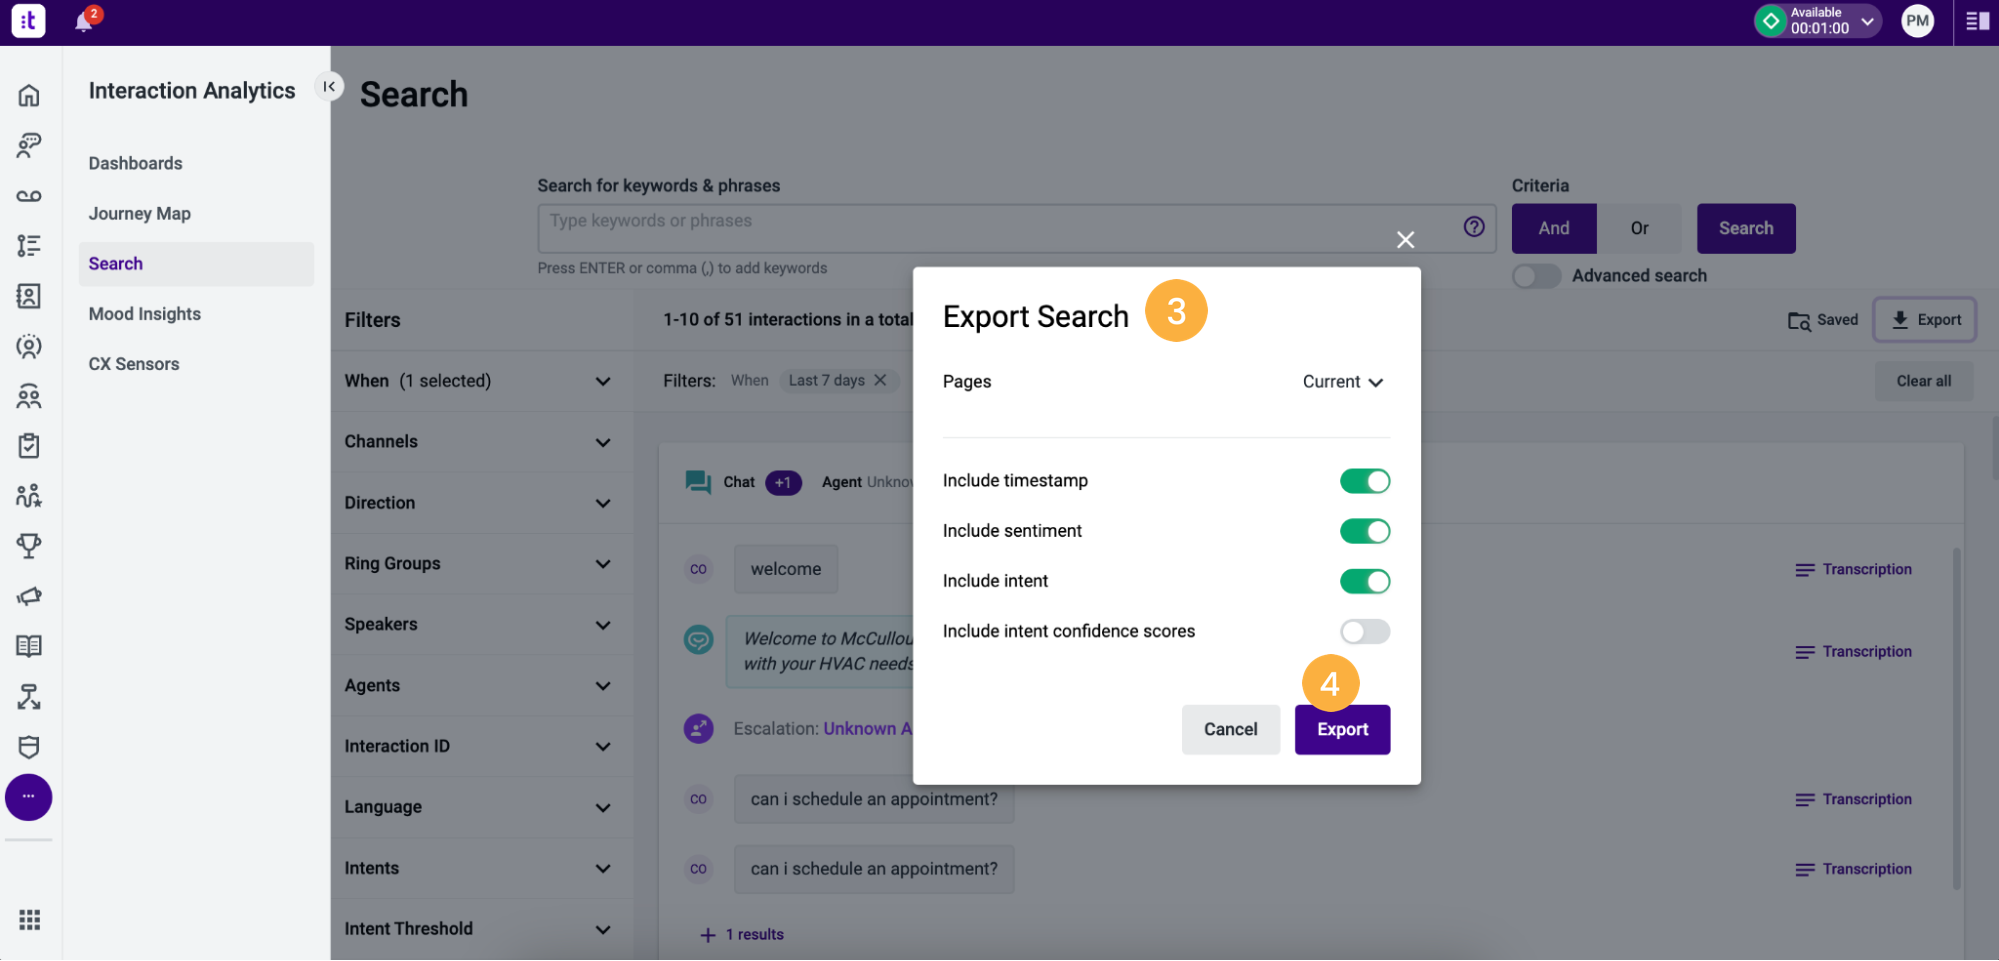
Task: Open the flow/workflow icon in sidebar
Action: coord(29,697)
